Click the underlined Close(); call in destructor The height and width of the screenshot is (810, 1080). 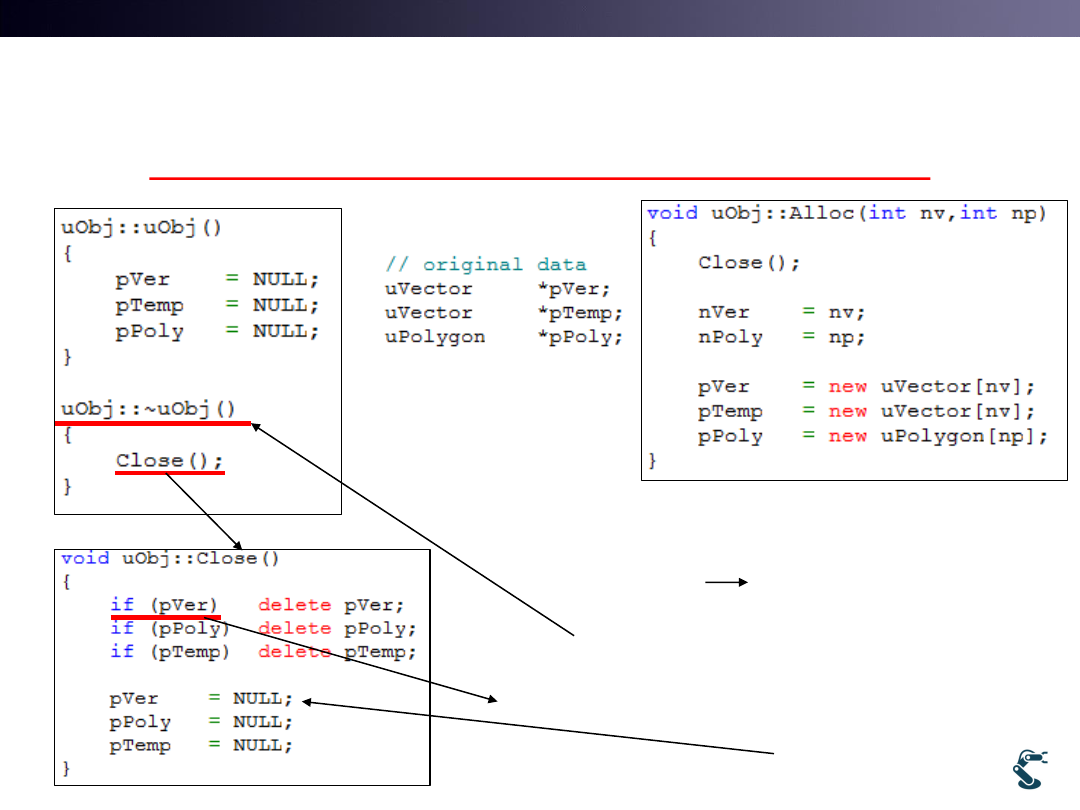(169, 461)
